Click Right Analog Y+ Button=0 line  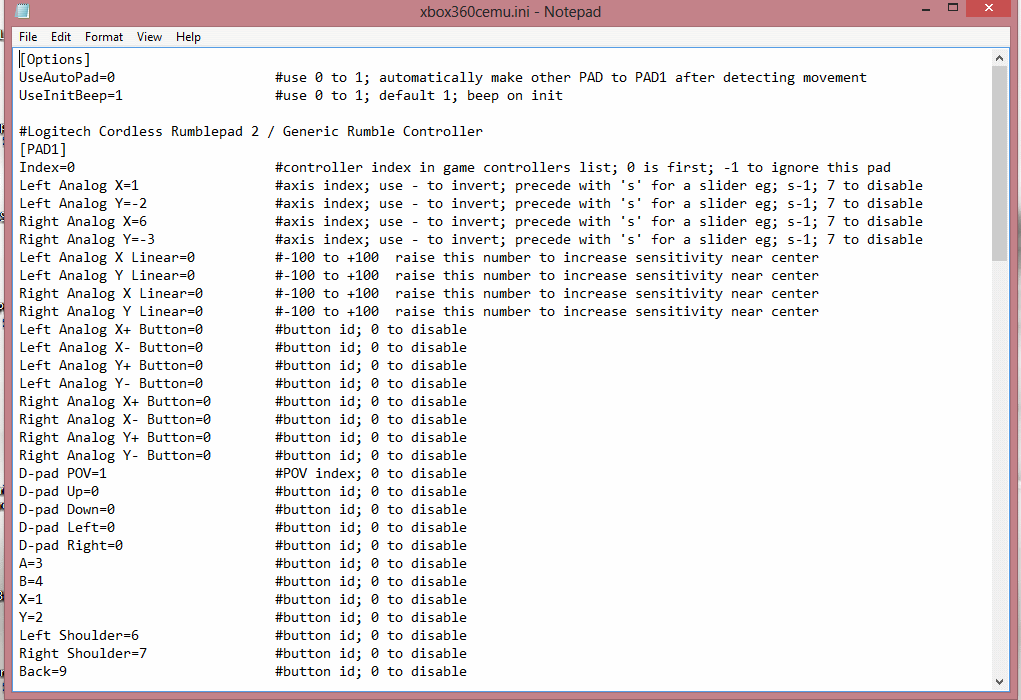[115, 438]
